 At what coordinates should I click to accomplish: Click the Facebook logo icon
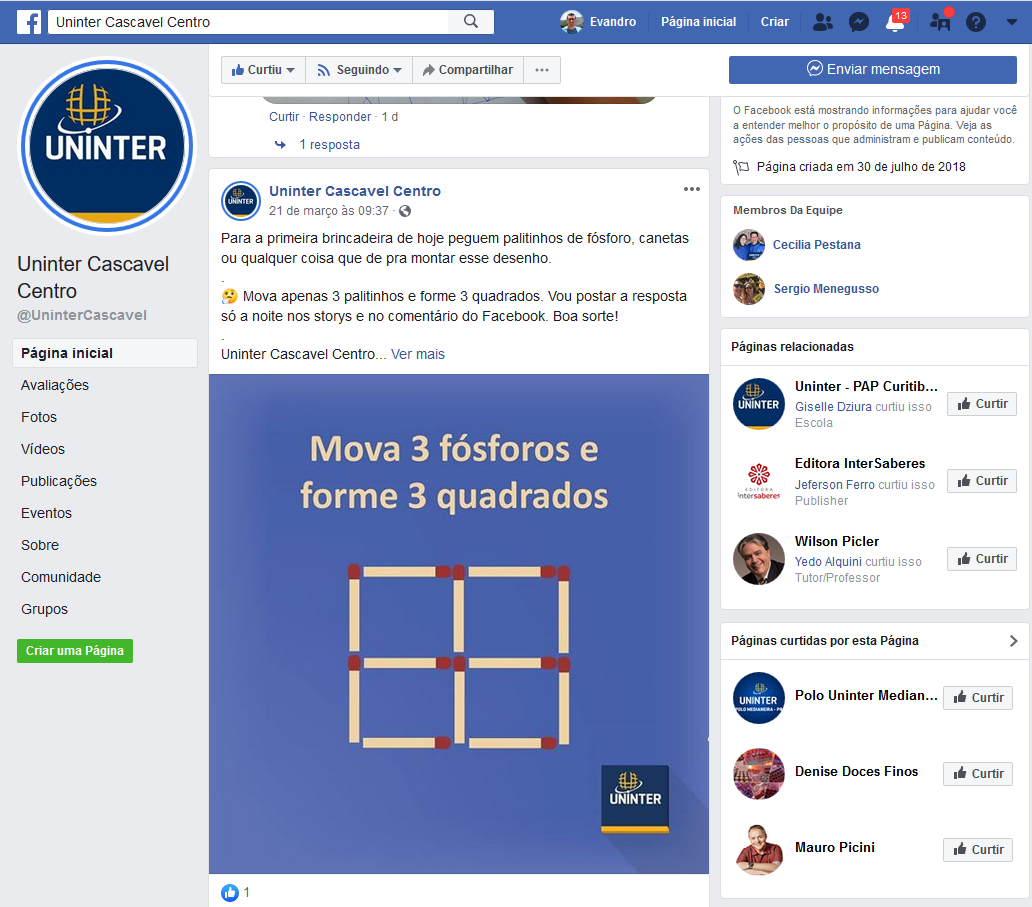29,22
